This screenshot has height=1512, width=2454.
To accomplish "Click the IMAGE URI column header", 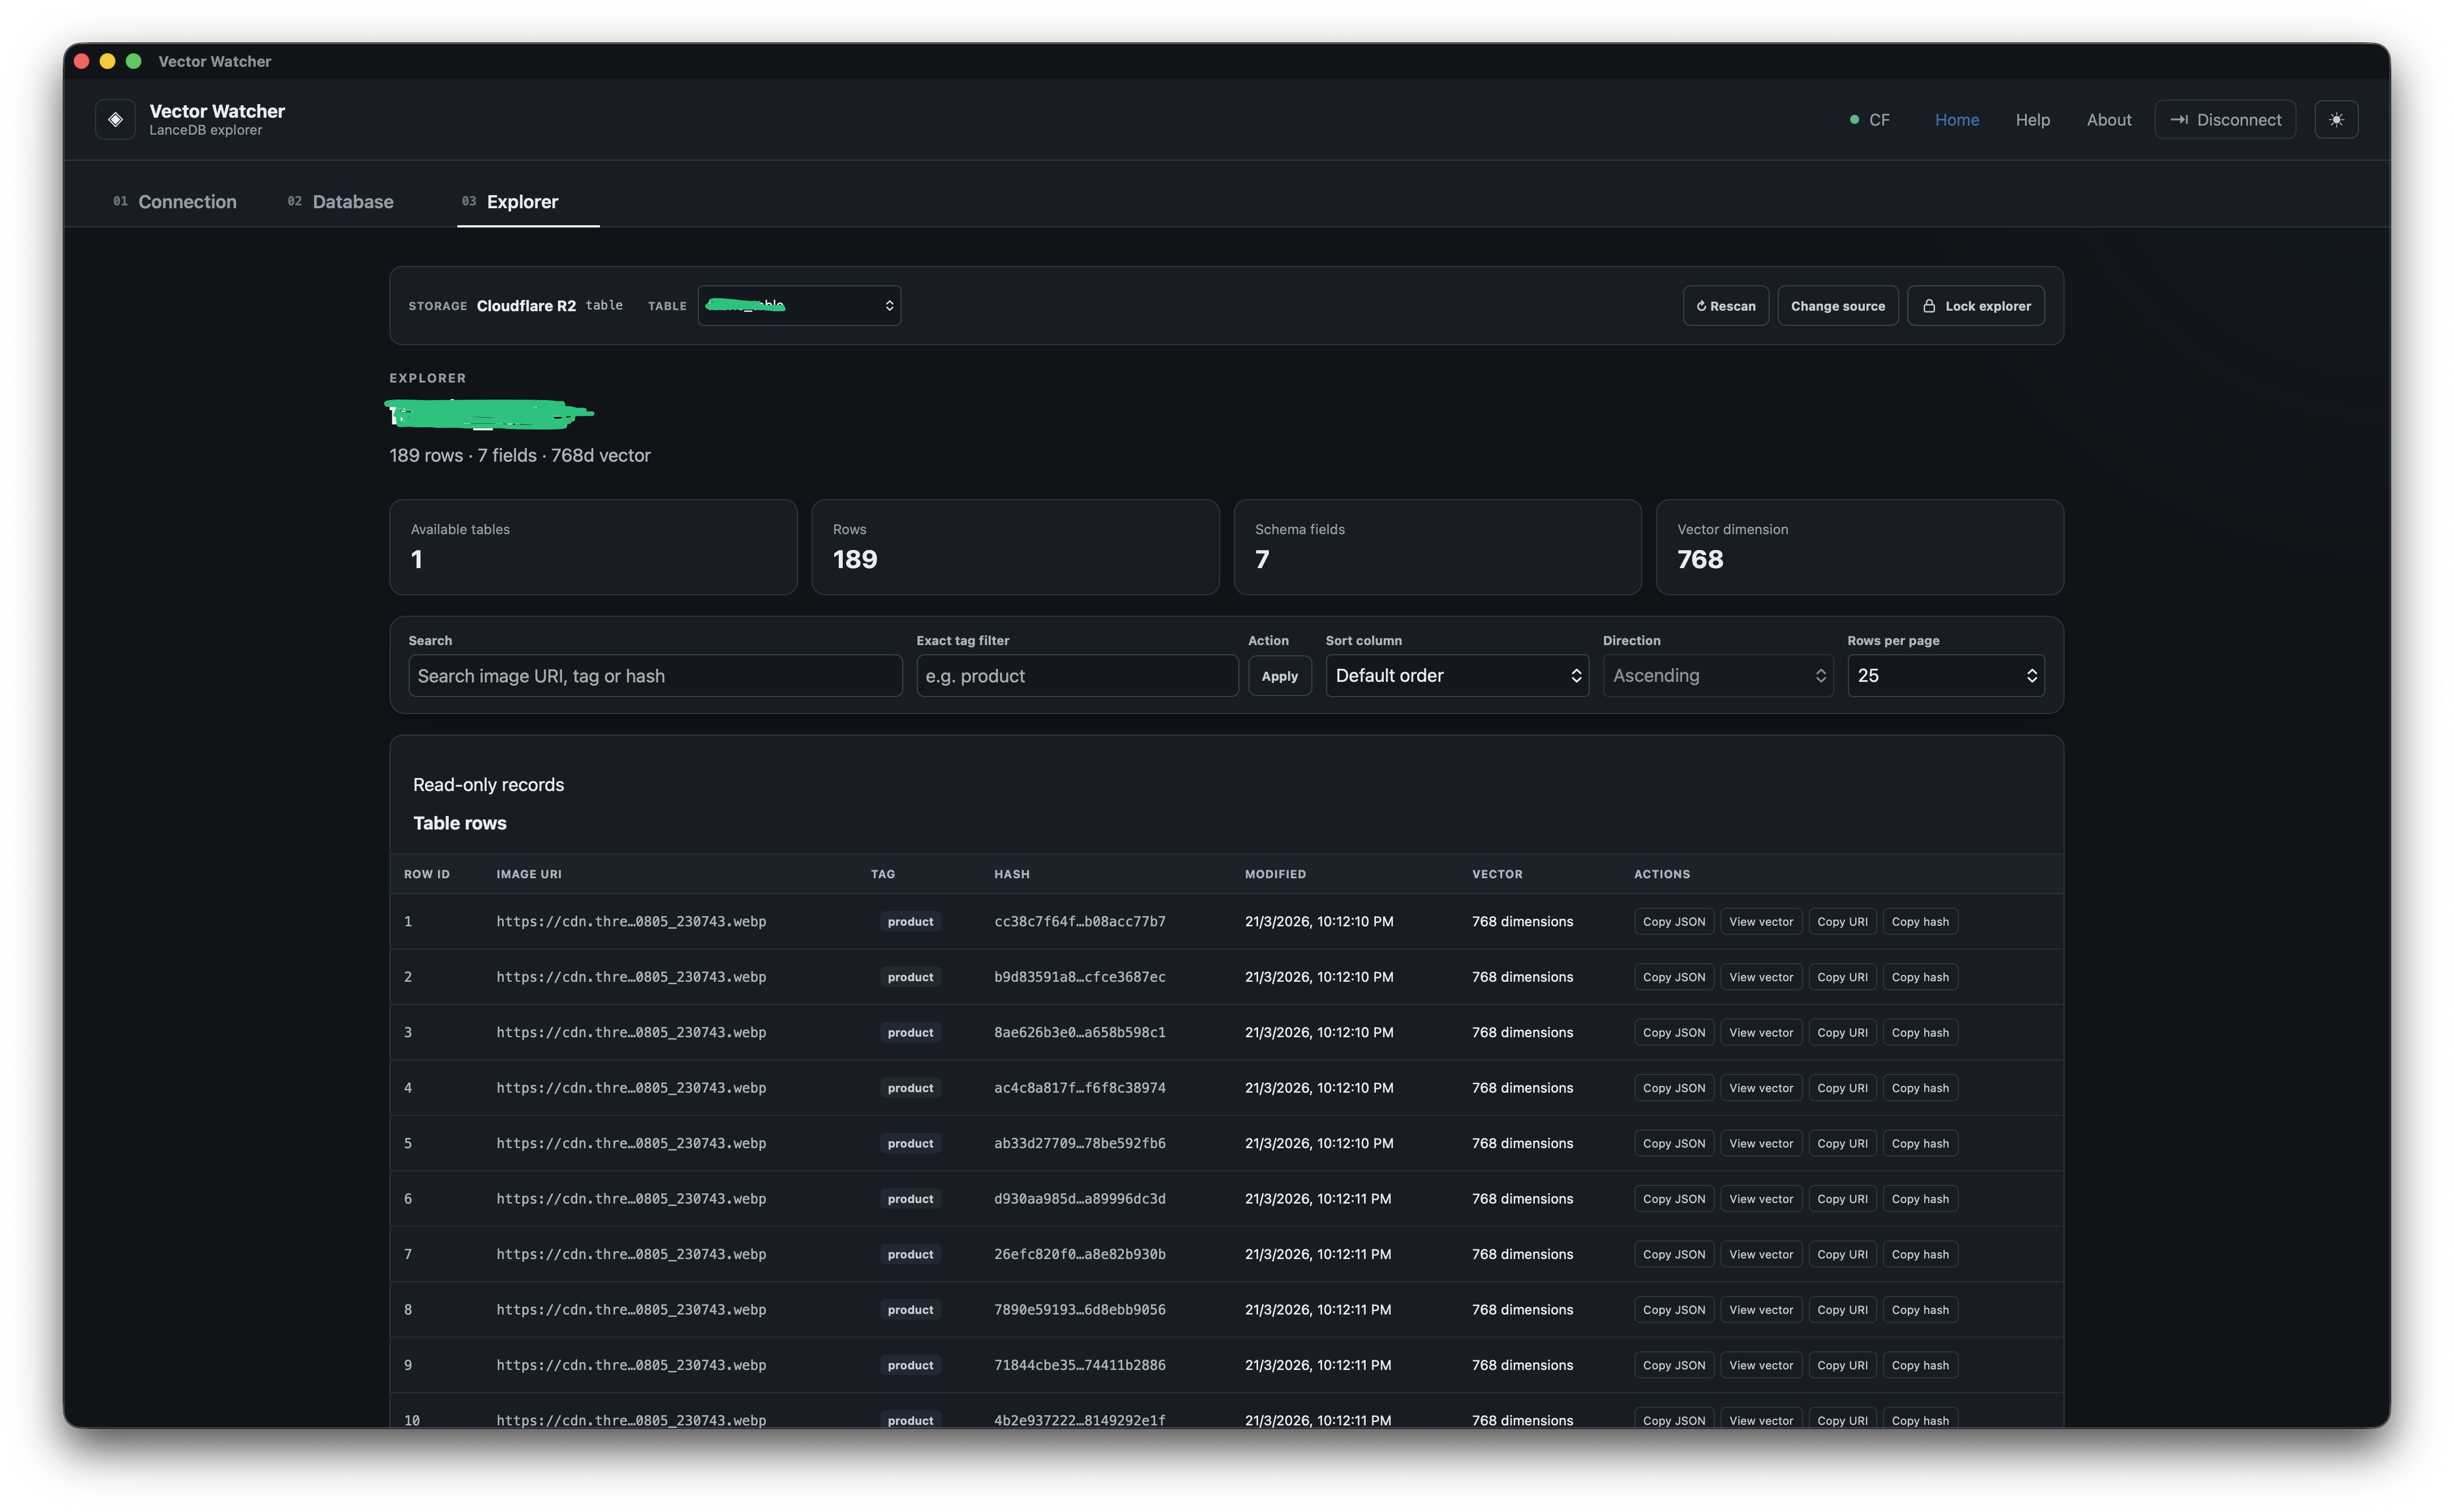I will point(529,874).
